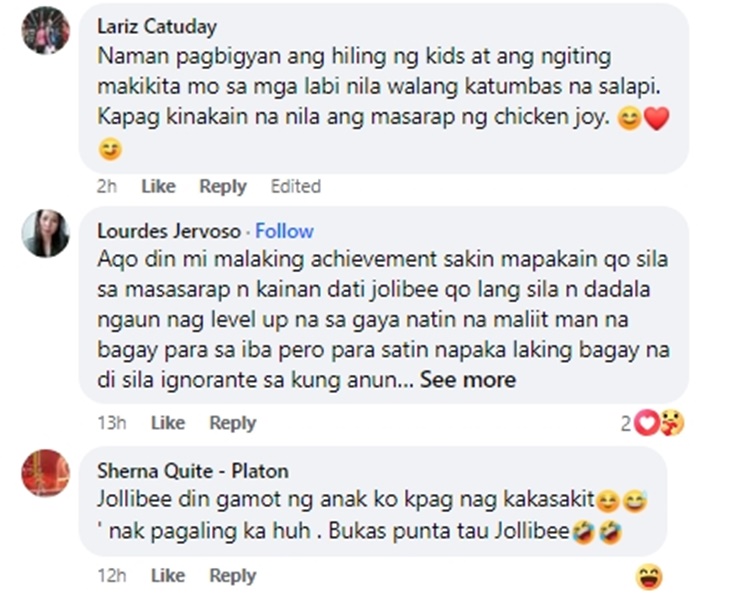Viewport: 750px width, 594px height.
Task: View heart and care reactions on Lourdes' comment
Action: 659,424
